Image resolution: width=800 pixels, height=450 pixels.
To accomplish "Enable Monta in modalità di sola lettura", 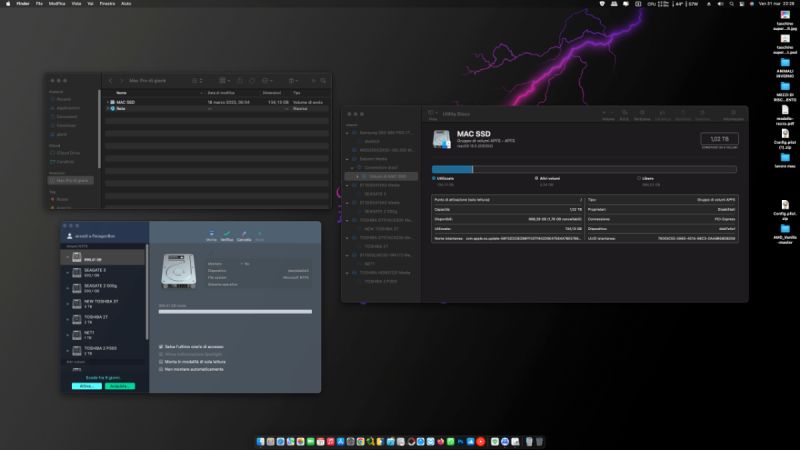I will [161, 362].
